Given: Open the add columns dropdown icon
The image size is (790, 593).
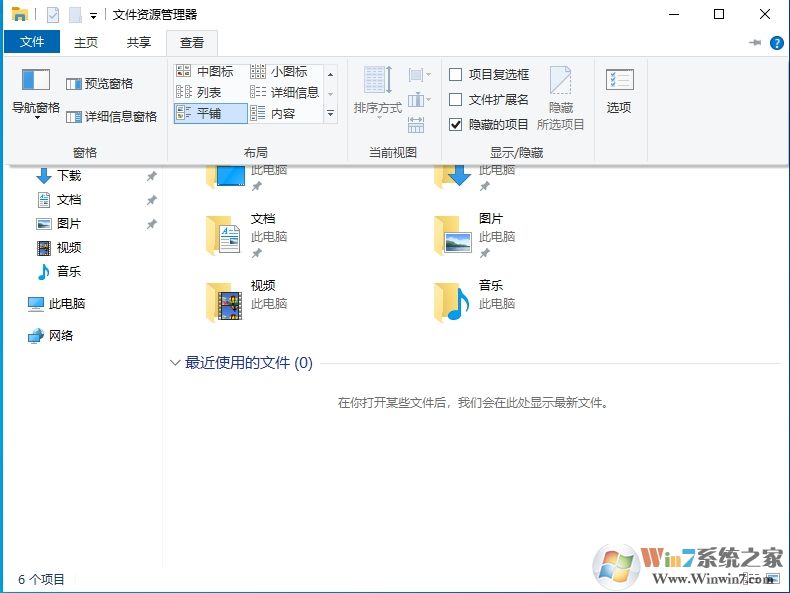Looking at the screenshot, I should coord(420,100).
